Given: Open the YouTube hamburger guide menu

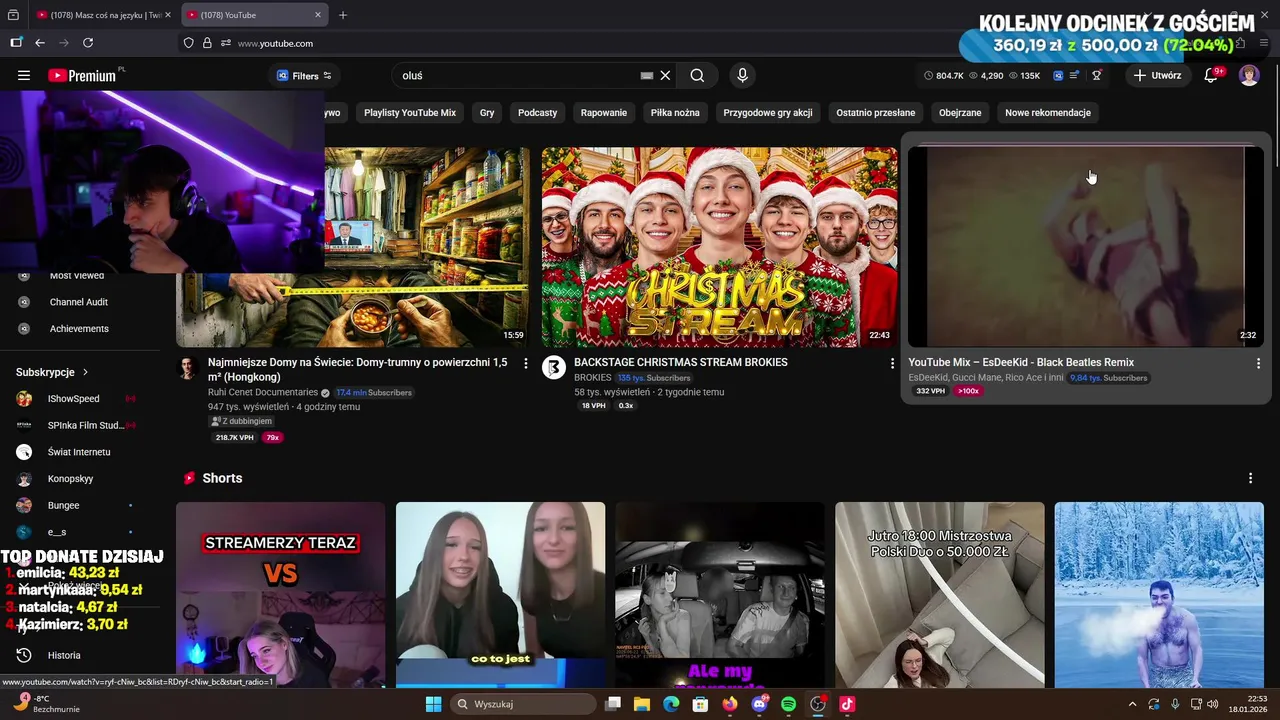Looking at the screenshot, I should (24, 75).
